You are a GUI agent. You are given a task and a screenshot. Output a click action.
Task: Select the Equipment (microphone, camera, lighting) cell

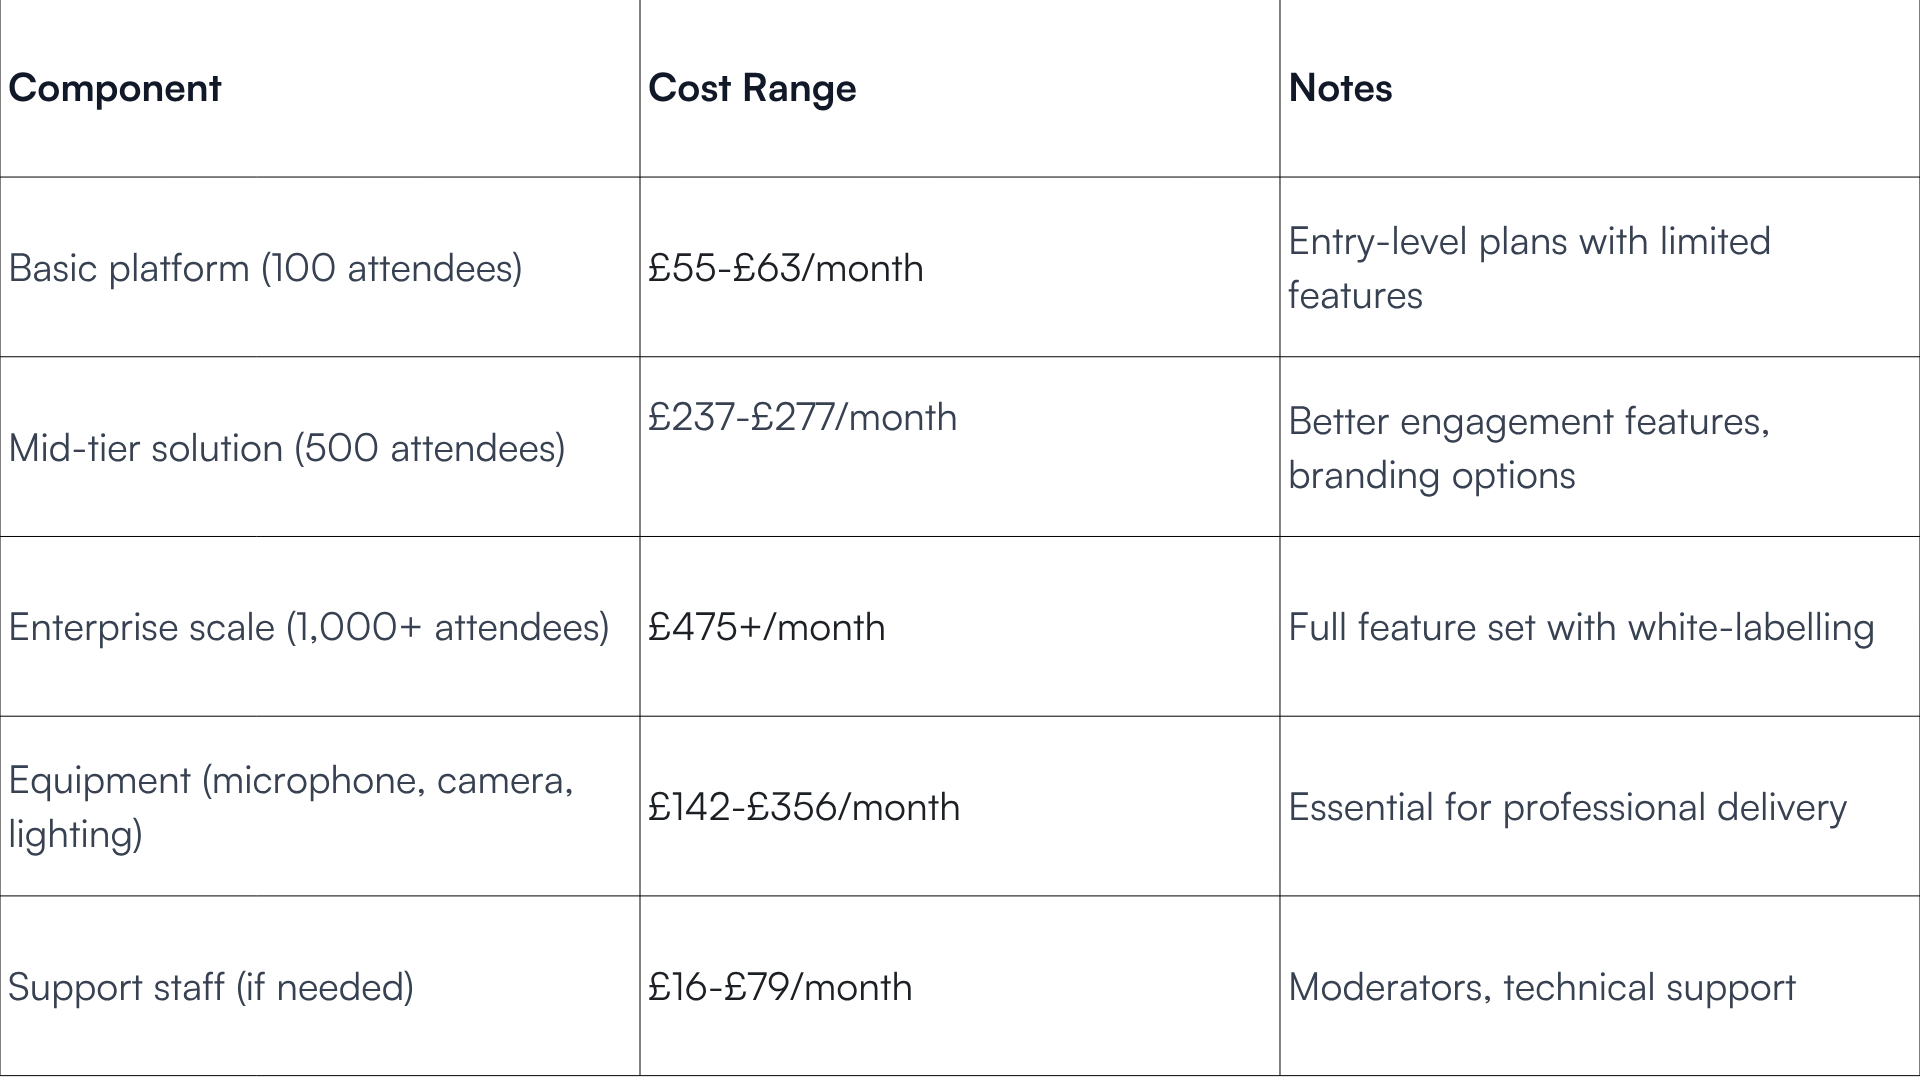(320, 806)
